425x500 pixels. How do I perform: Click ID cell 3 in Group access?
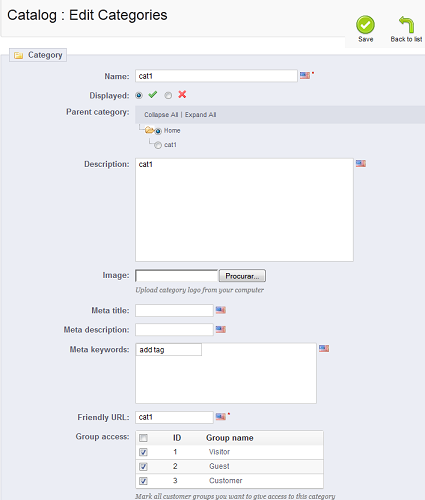pos(175,481)
